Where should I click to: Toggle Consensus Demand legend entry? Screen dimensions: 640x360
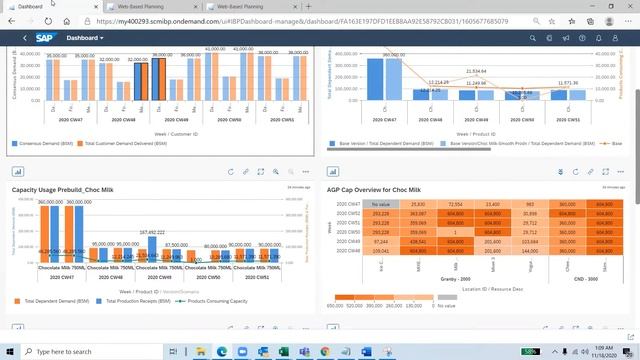(42, 144)
